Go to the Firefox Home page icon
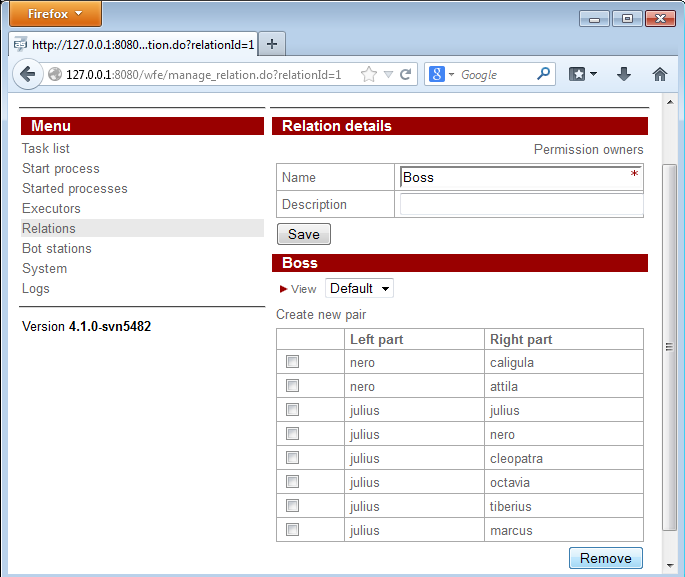The width and height of the screenshot is (685, 577). [659, 74]
